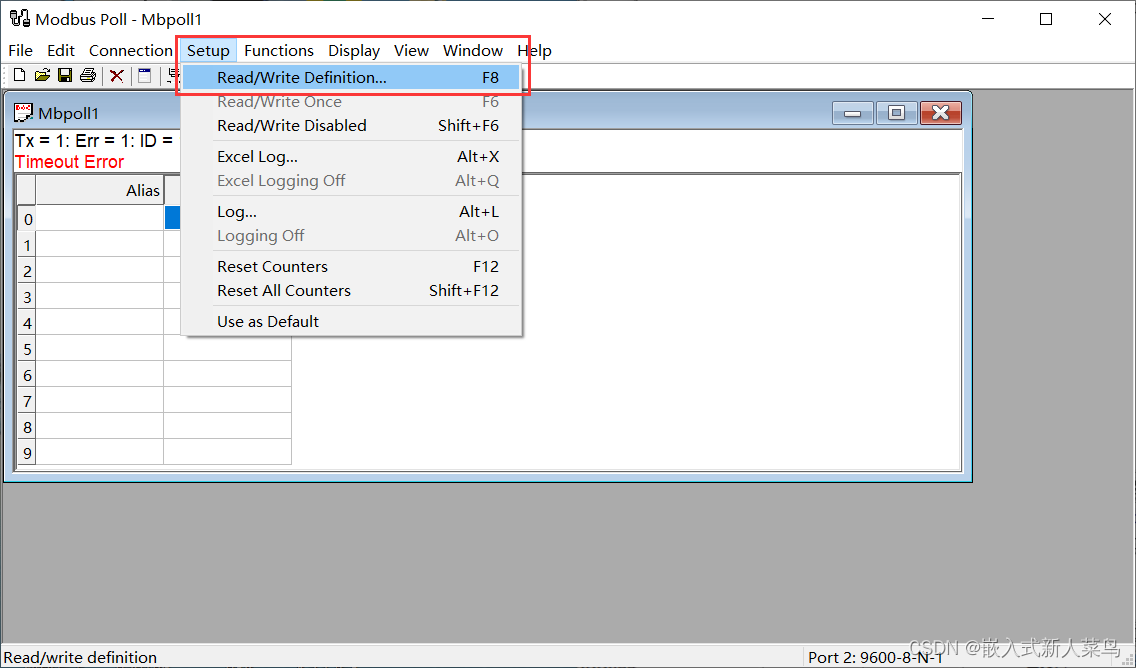Click Read/write definition status bar text
This screenshot has width=1136, height=668.
(x=80, y=657)
